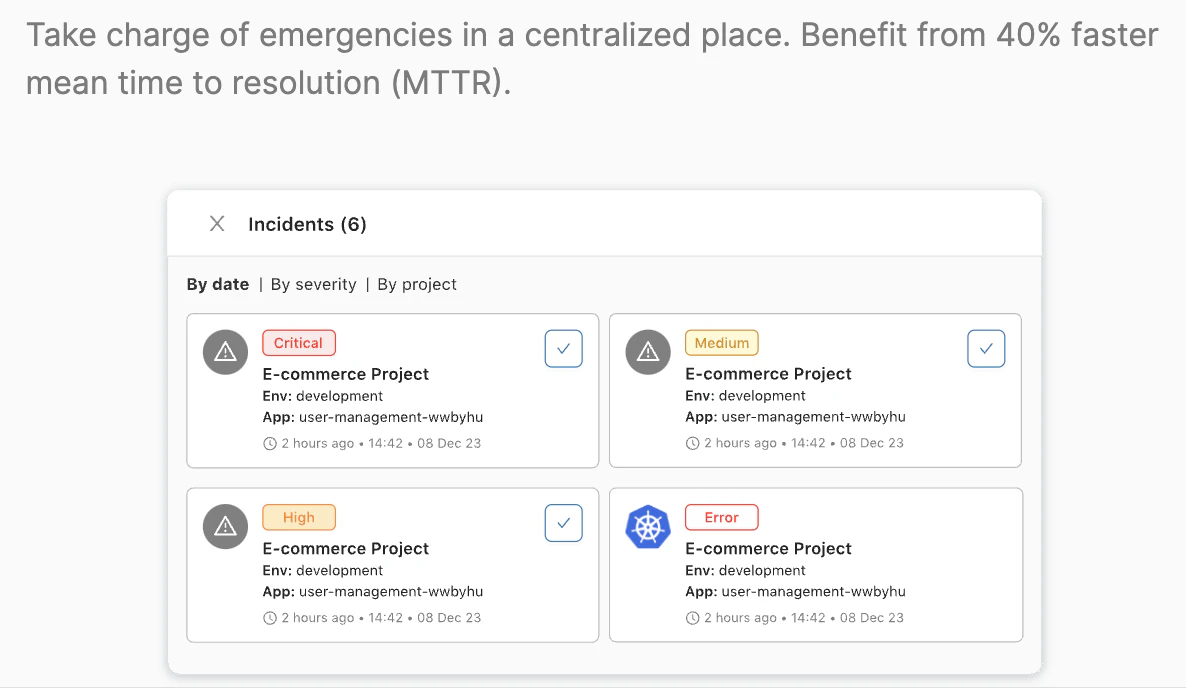
Task: Click clock icon on the Medium incident card
Action: point(693,443)
